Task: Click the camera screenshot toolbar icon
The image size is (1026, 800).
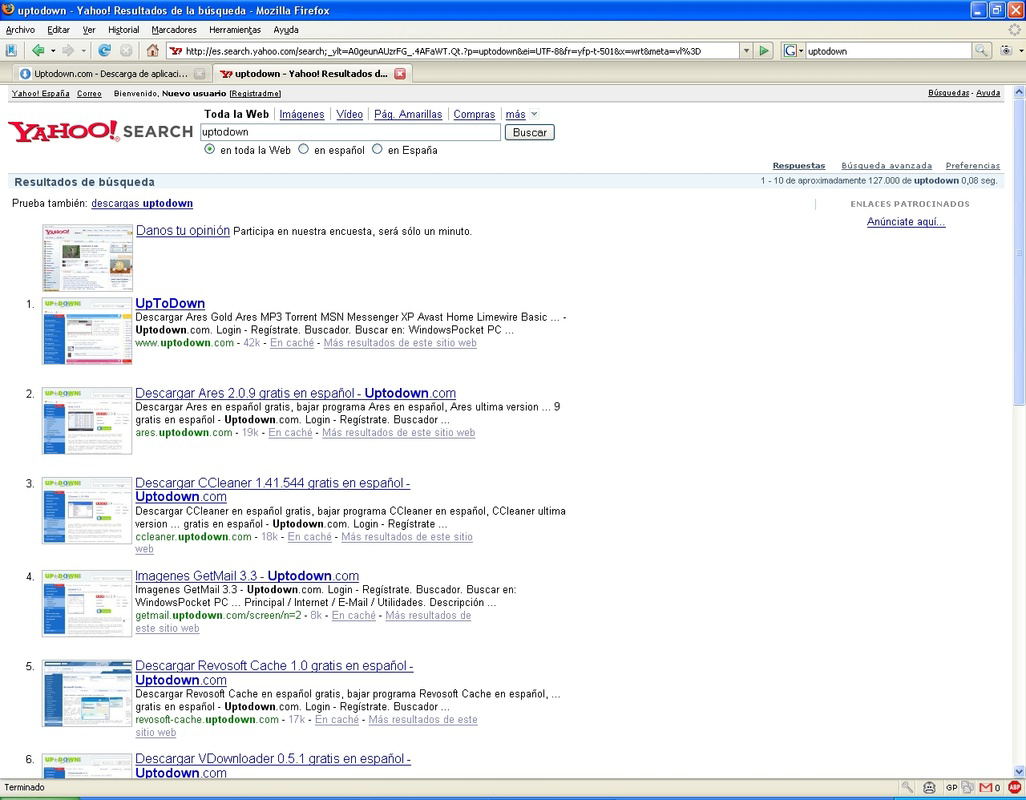Action: pyautogui.click(x=1006, y=50)
